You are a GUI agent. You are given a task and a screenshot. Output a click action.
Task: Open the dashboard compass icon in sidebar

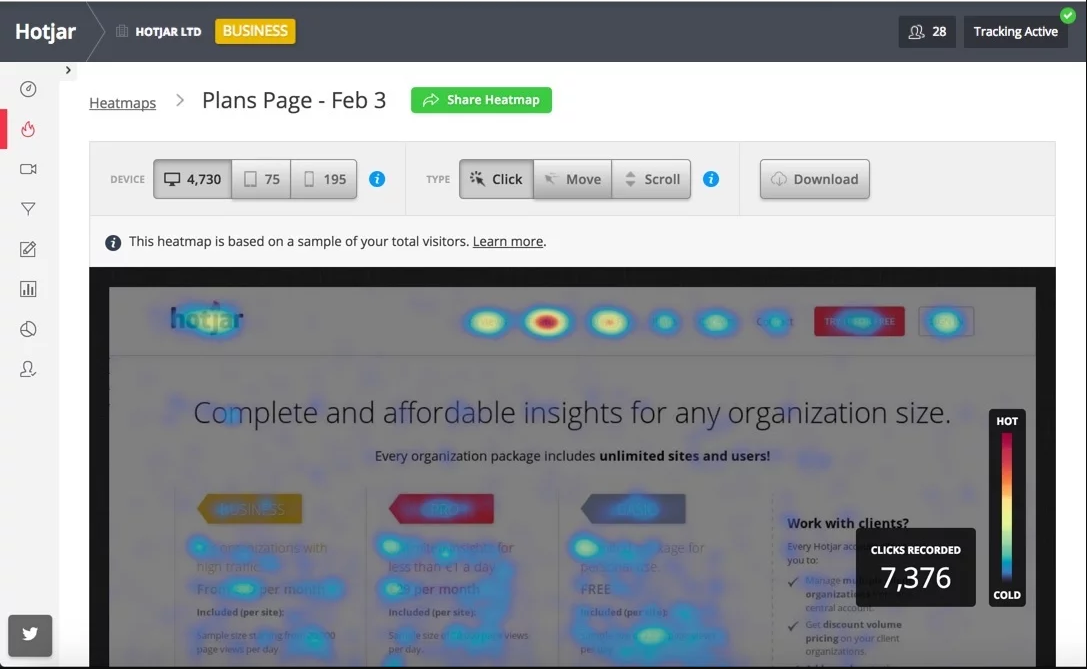click(28, 89)
